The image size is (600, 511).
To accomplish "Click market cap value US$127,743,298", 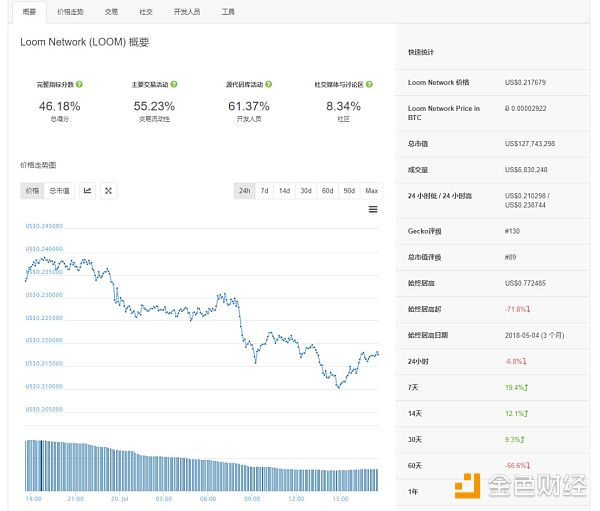I will 530,144.
